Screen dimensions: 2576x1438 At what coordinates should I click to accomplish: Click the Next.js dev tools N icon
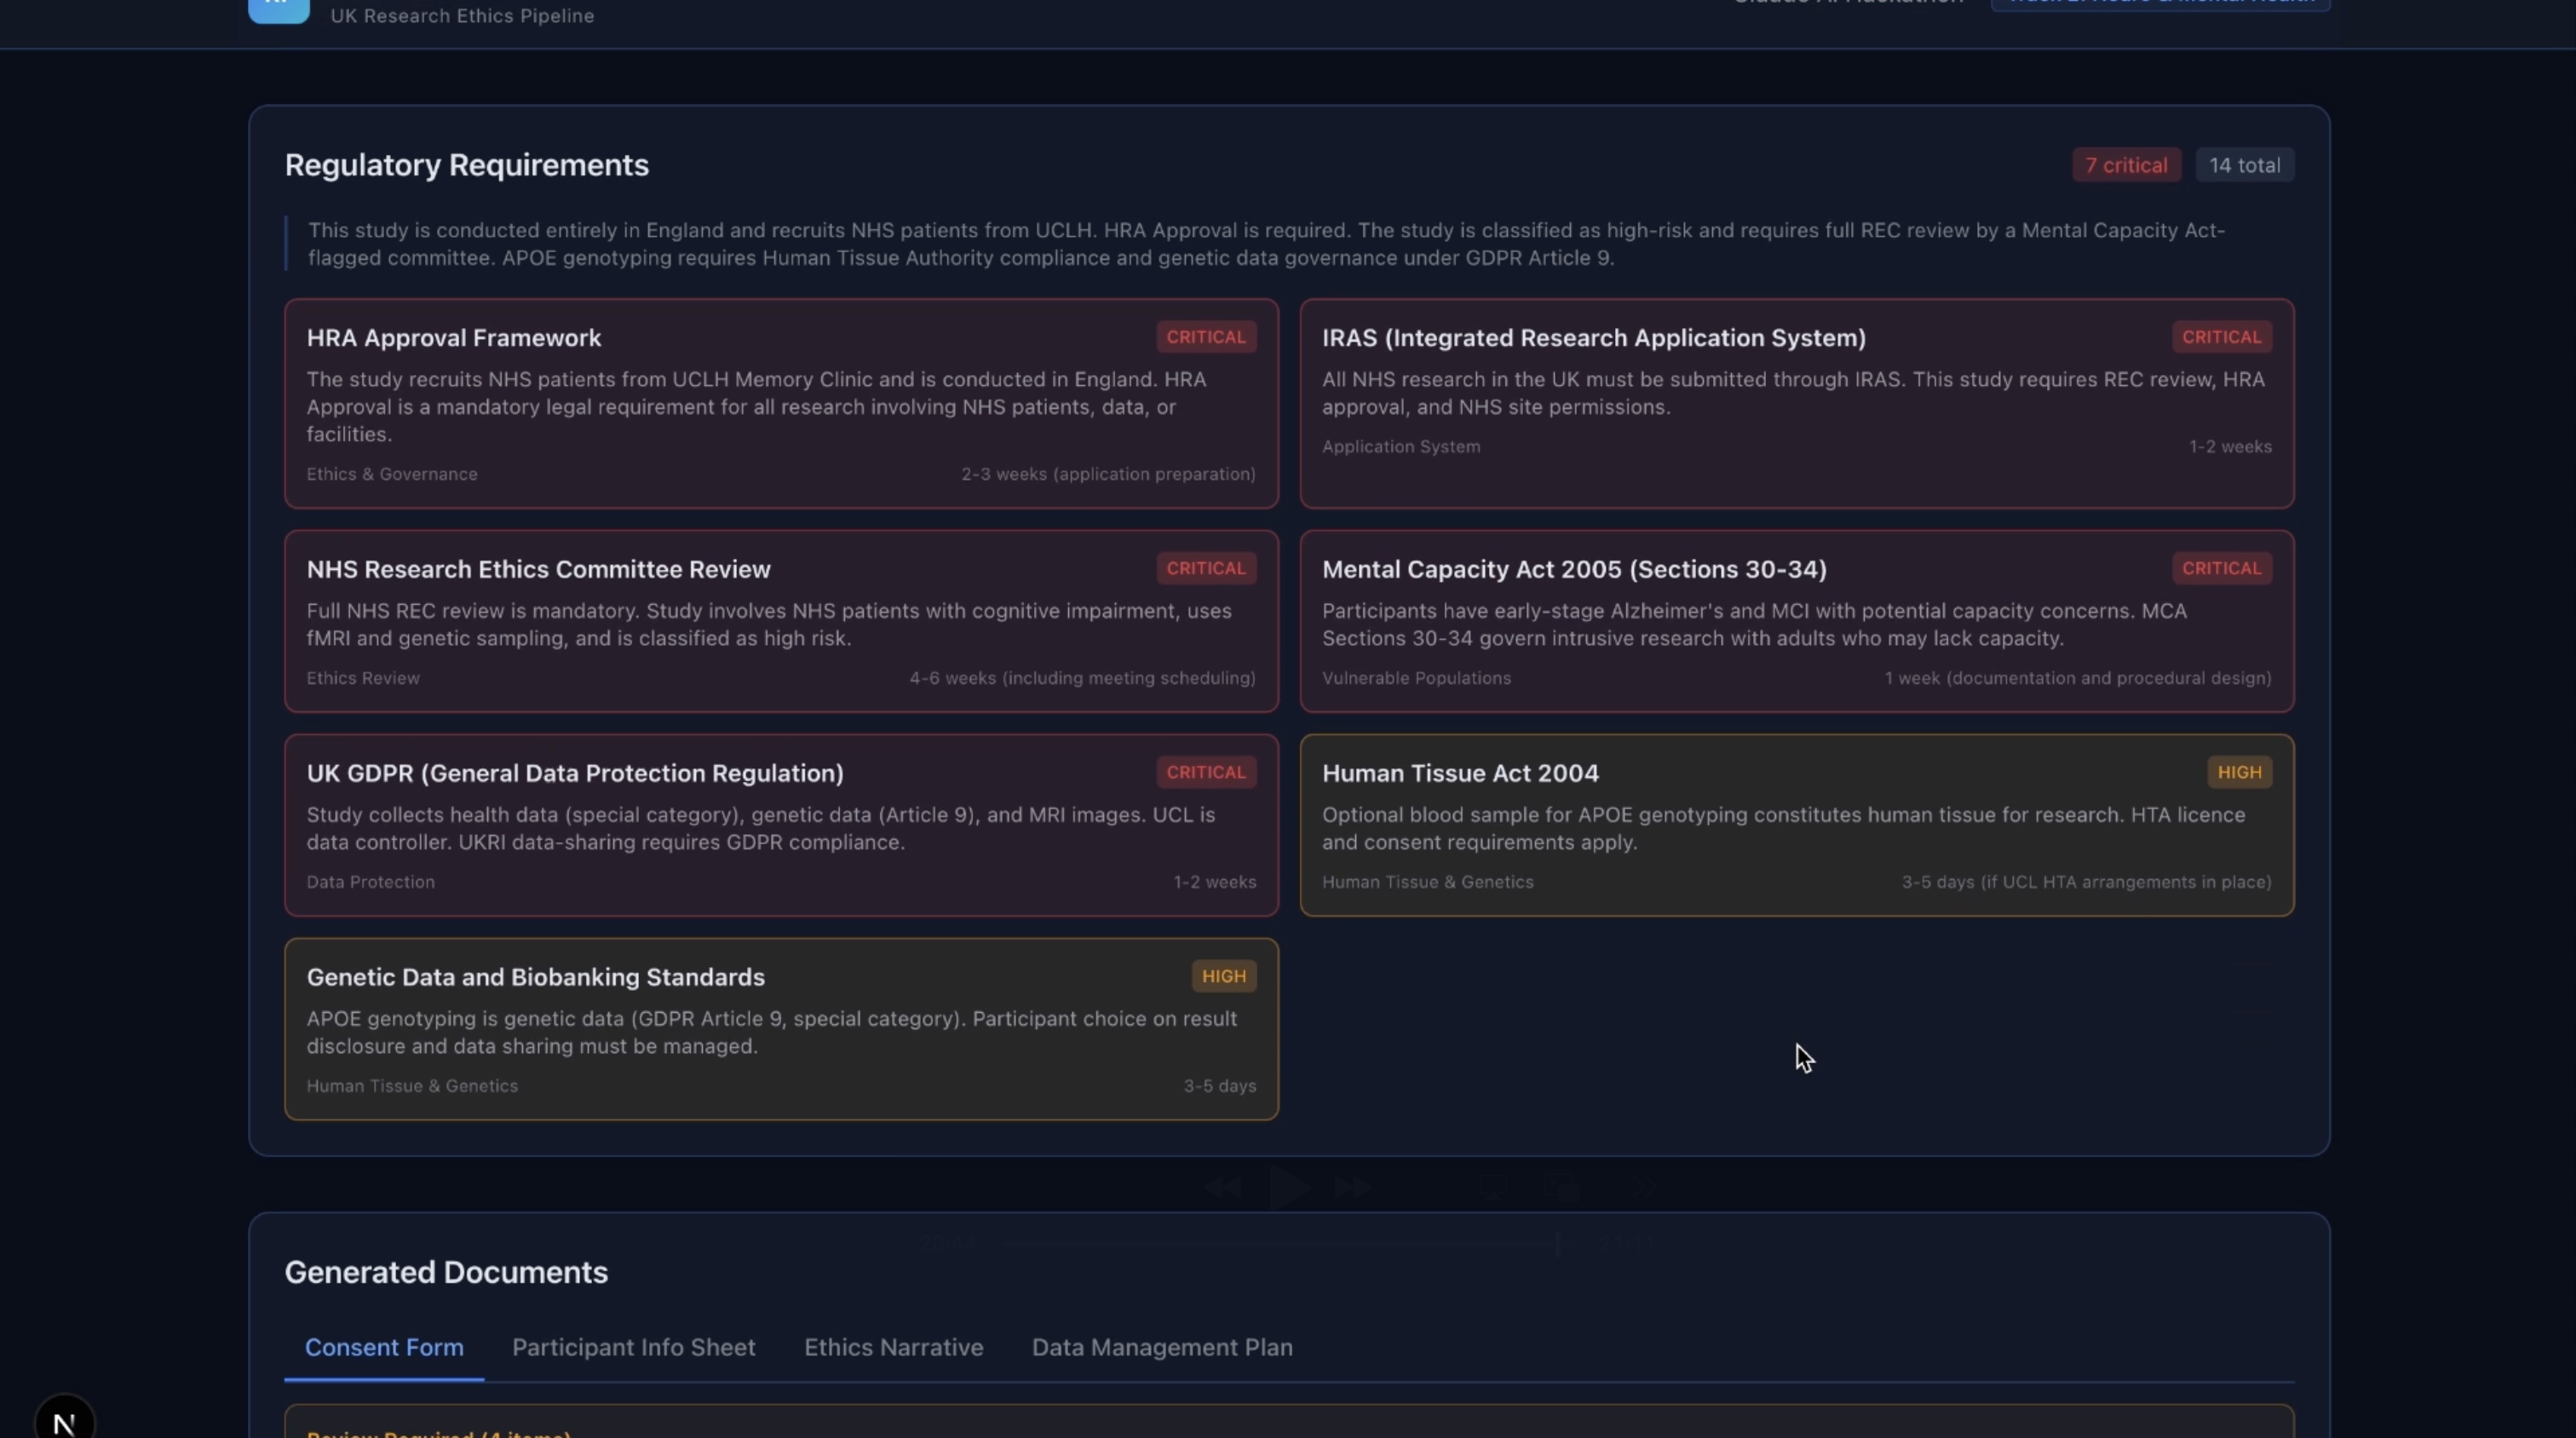64,1421
